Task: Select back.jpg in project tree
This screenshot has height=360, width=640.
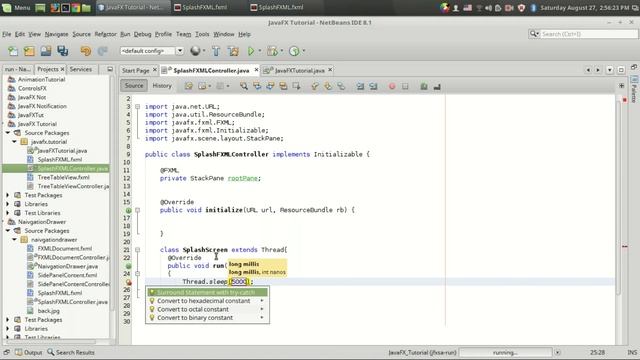Action: click(x=48, y=311)
